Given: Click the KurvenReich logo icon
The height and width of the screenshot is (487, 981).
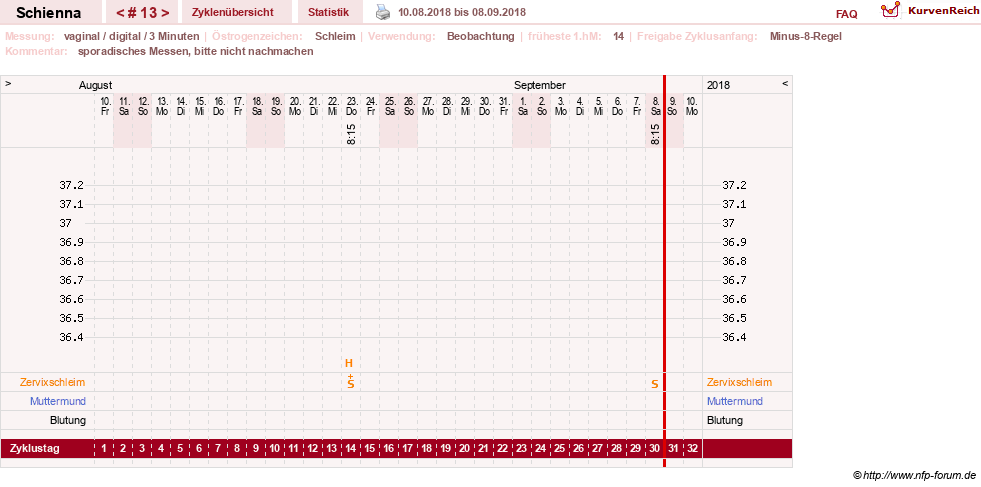Looking at the screenshot, I should click(890, 10).
